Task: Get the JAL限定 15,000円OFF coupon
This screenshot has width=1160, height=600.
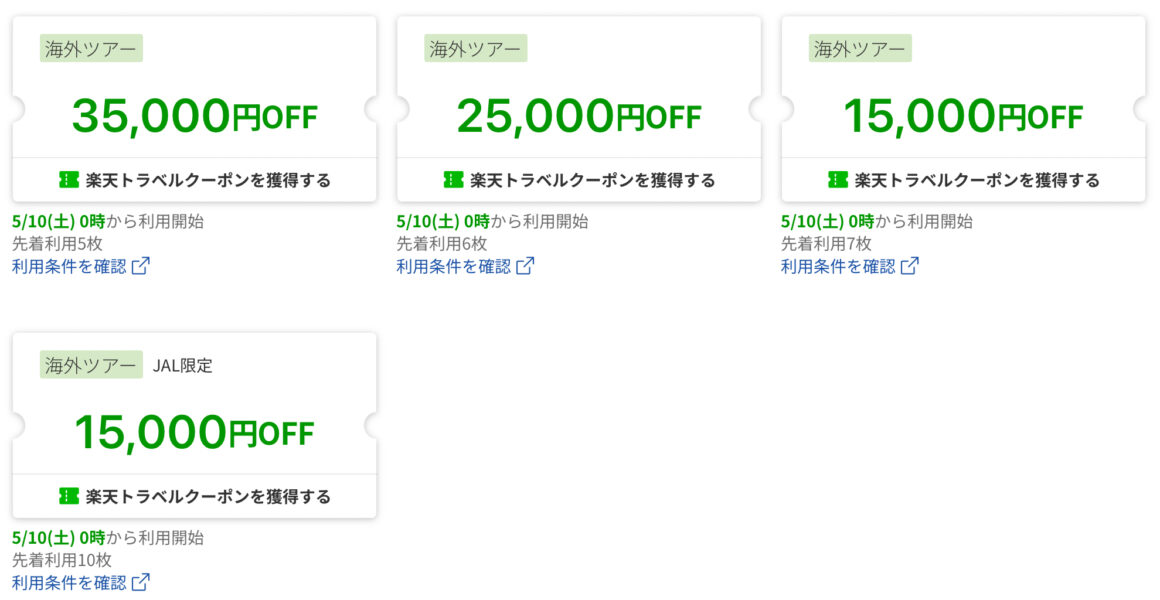Action: click(195, 496)
